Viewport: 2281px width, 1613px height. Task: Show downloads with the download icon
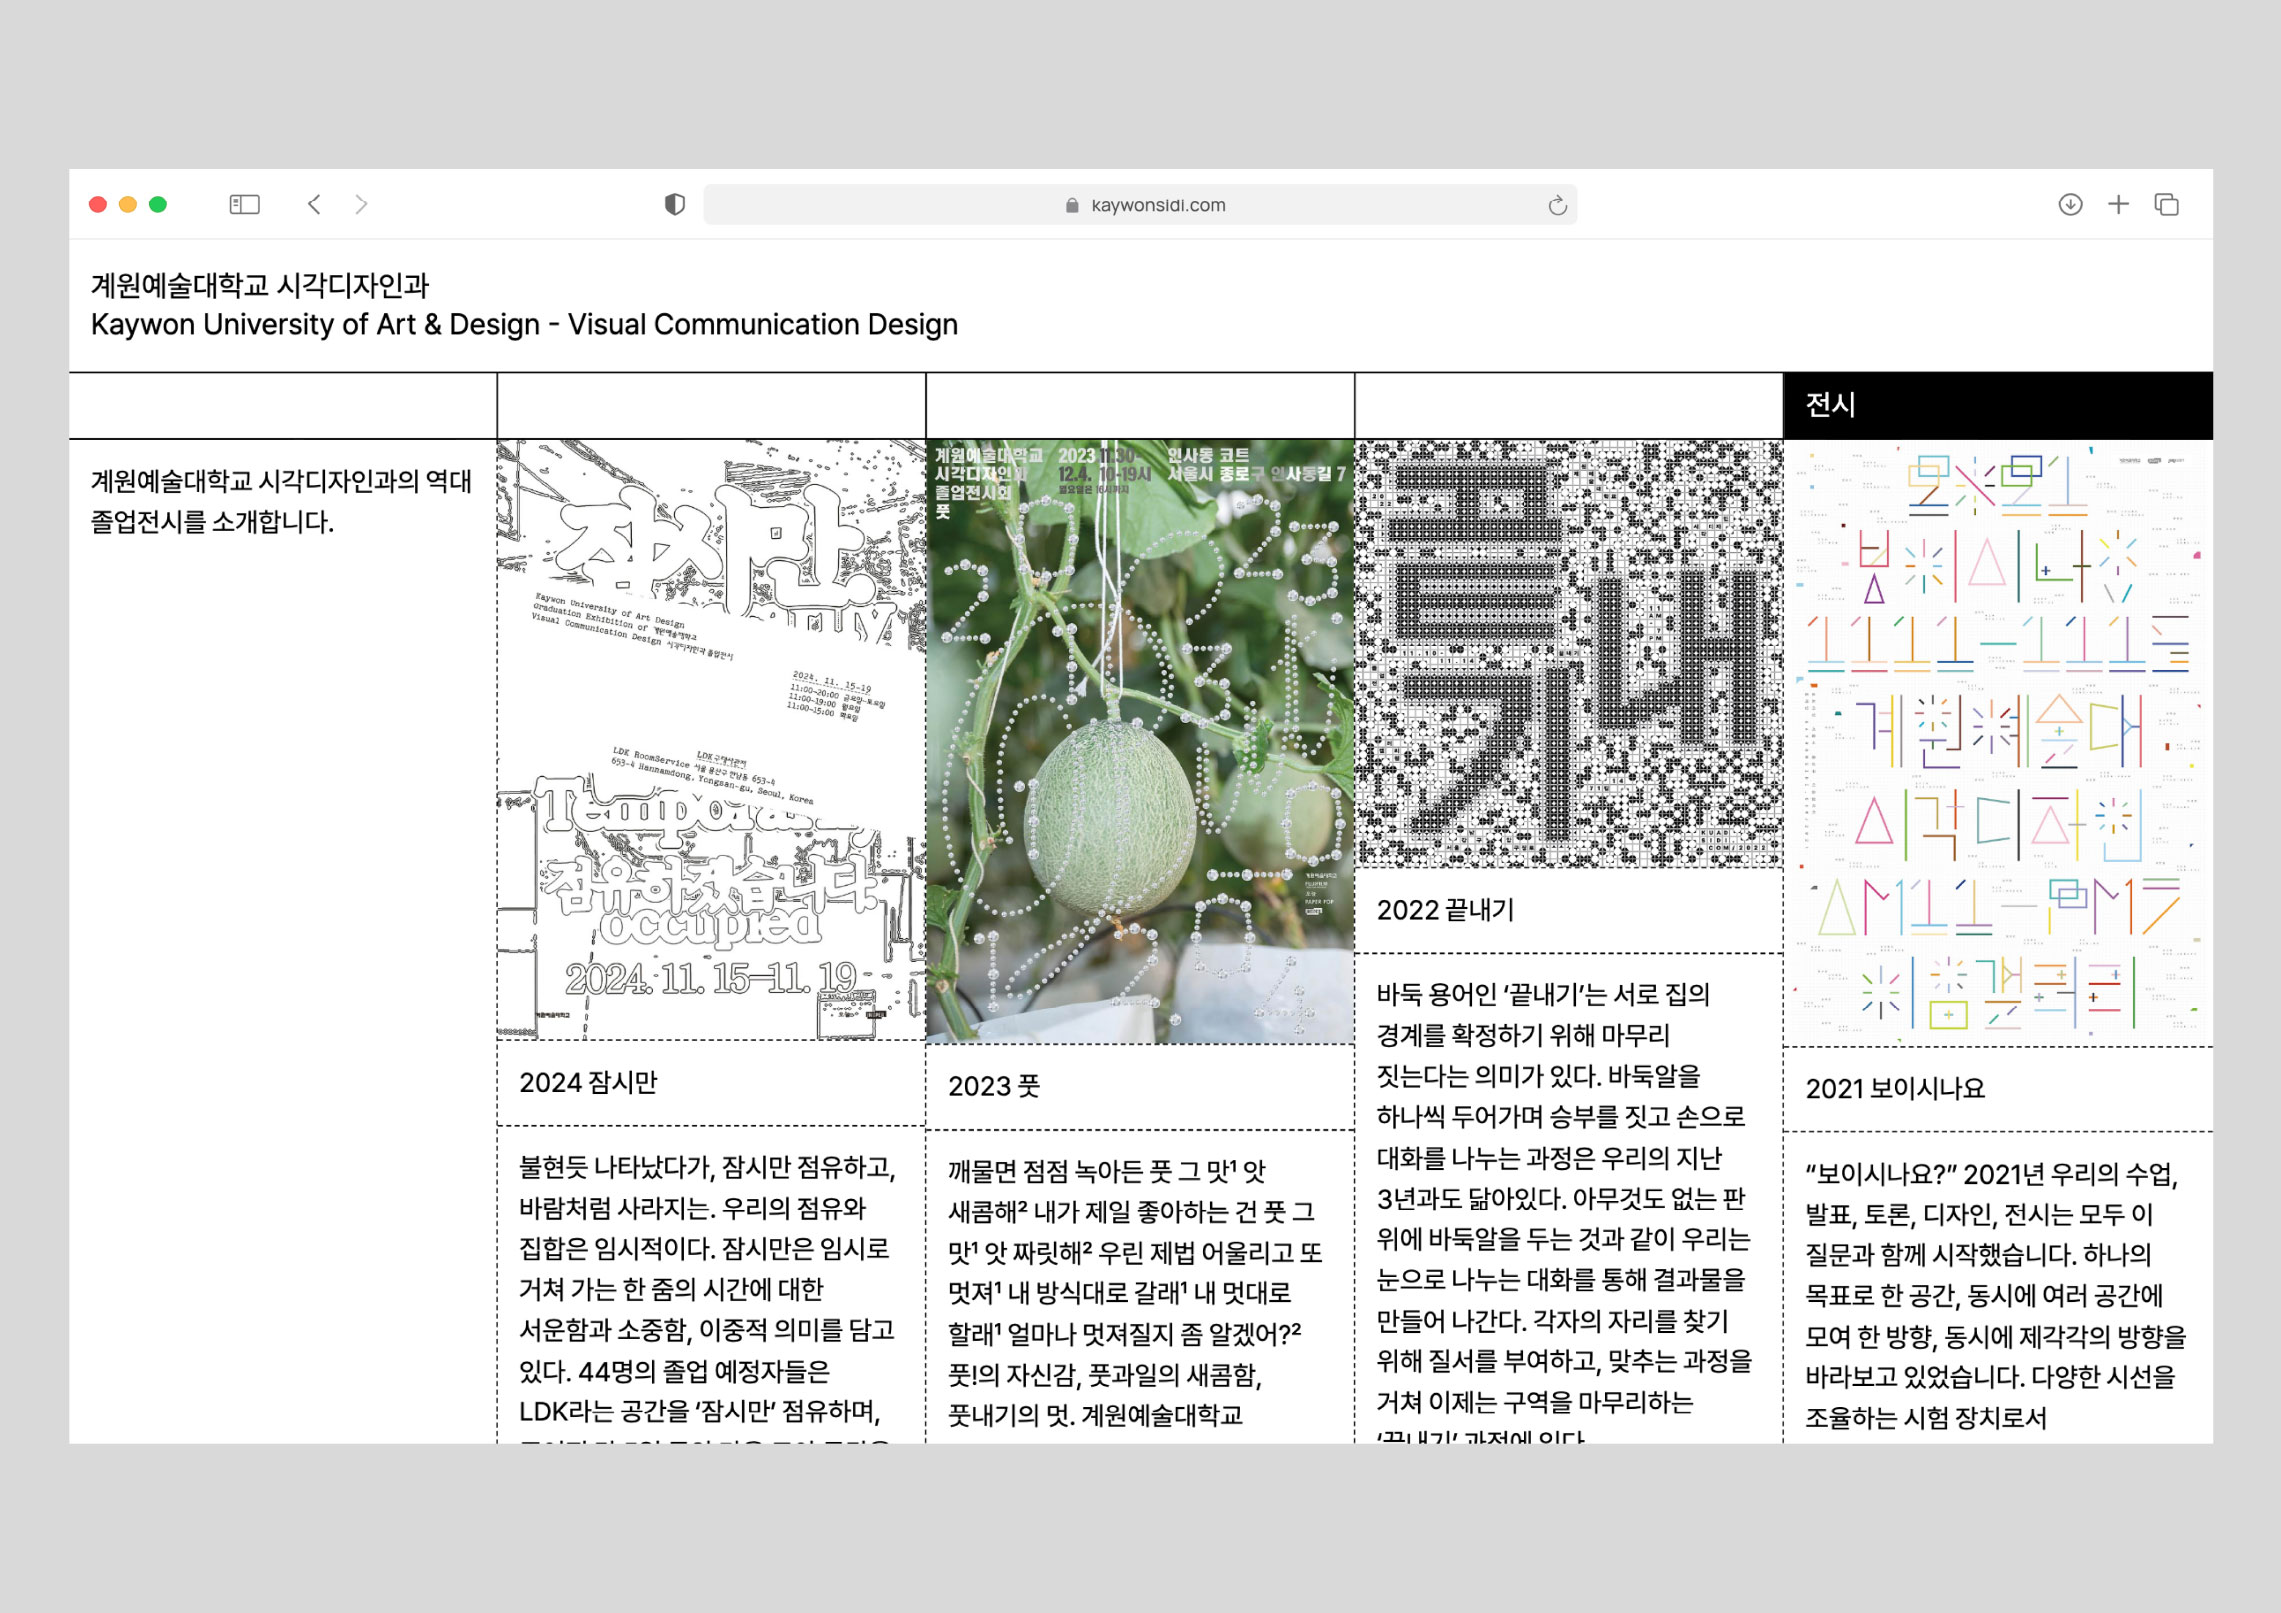click(2070, 205)
